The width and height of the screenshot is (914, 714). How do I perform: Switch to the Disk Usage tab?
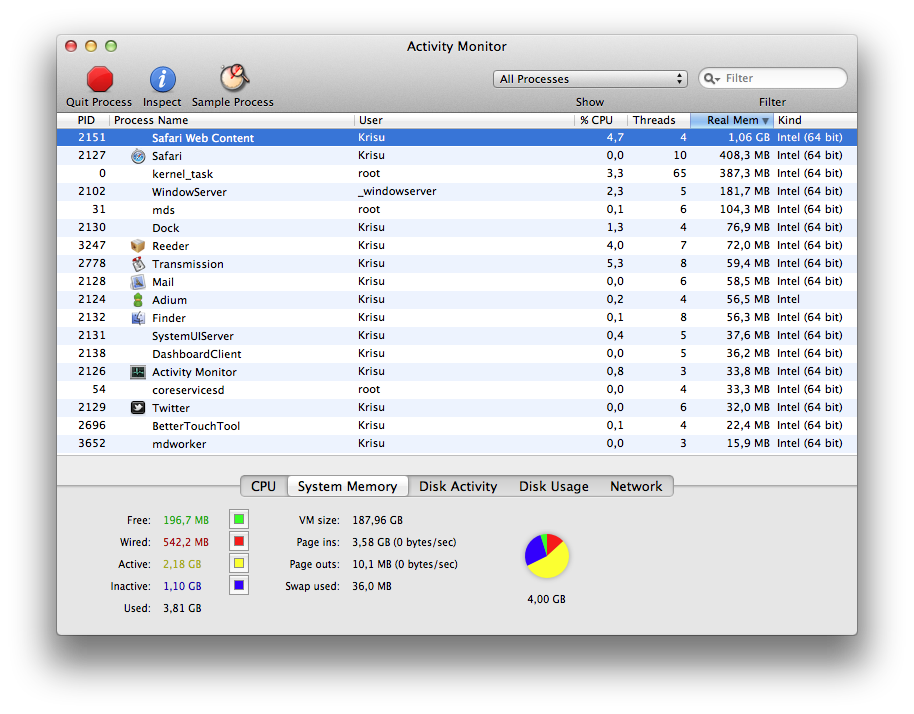554,486
